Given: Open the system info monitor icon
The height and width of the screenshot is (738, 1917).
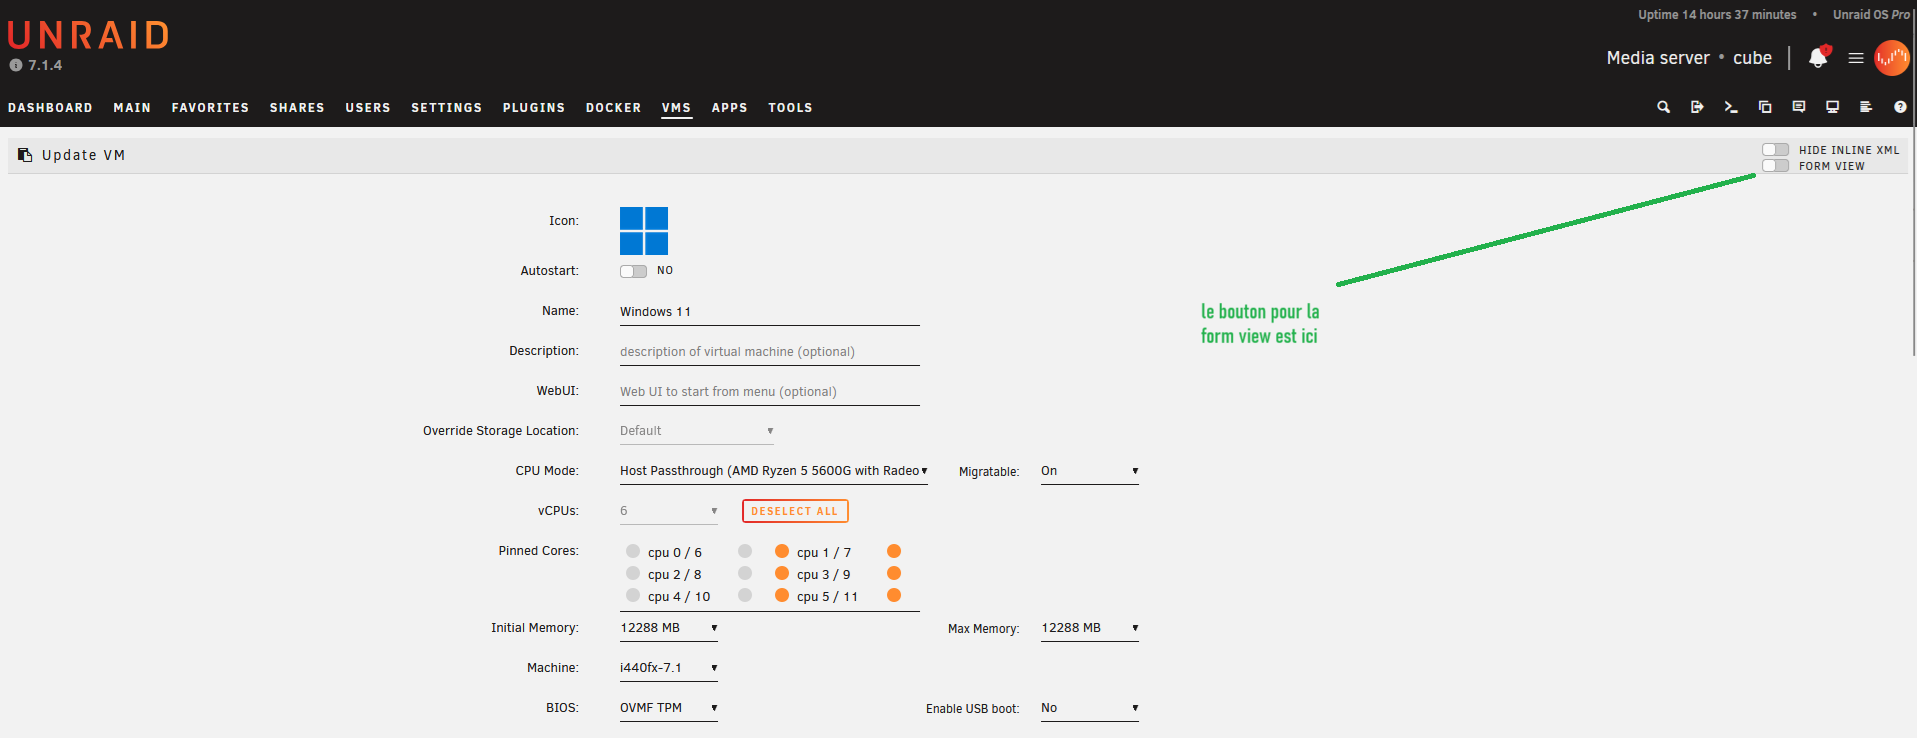Looking at the screenshot, I should click(1832, 107).
